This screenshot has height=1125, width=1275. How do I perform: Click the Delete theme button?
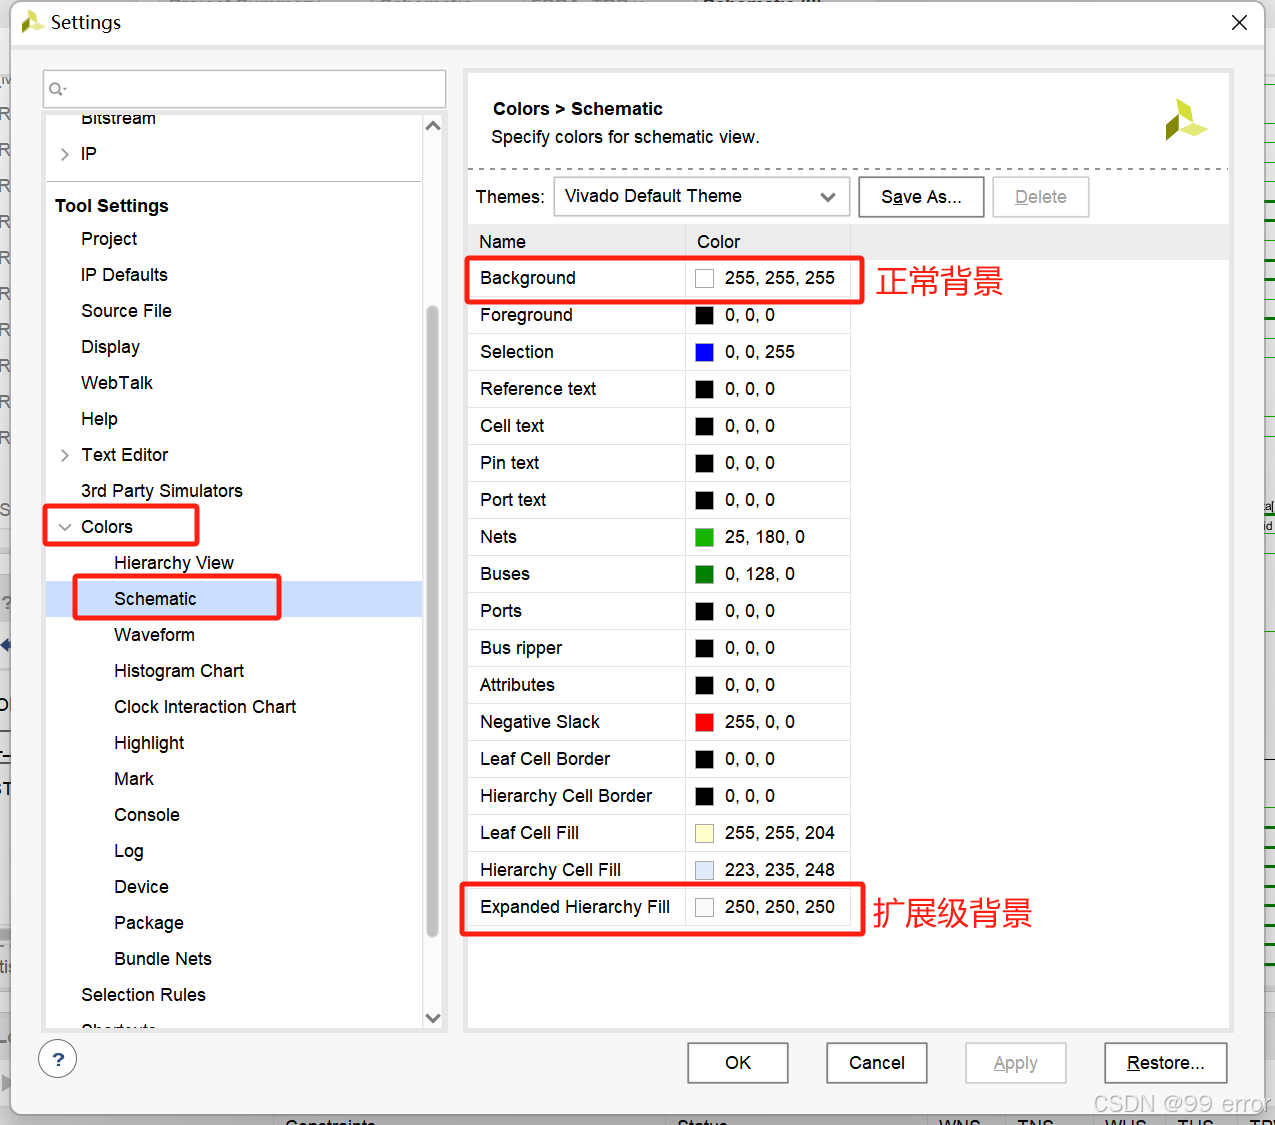(x=1040, y=197)
